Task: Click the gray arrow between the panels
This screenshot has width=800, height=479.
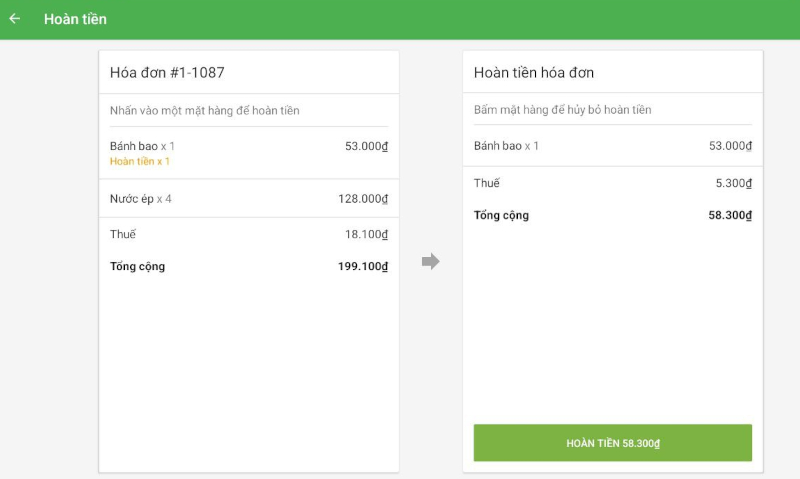Action: [x=431, y=262]
